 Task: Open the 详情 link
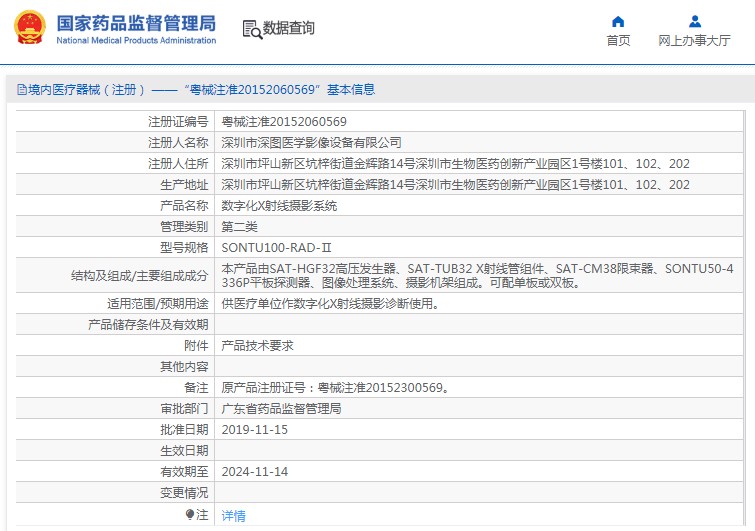click(x=234, y=516)
